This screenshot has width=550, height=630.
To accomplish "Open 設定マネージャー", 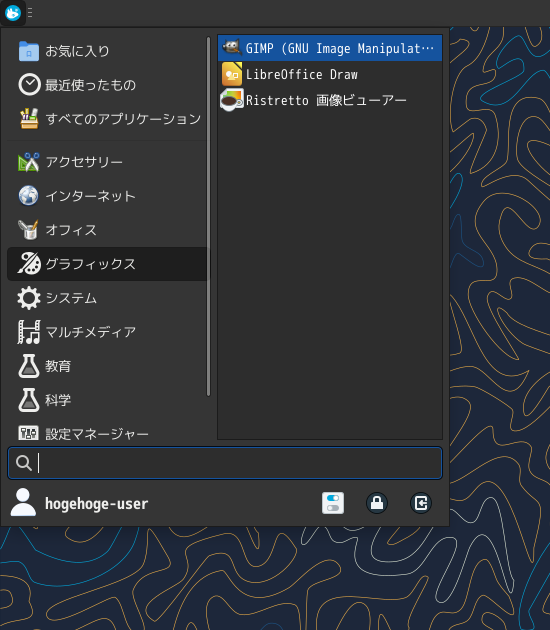I will tap(107, 434).
